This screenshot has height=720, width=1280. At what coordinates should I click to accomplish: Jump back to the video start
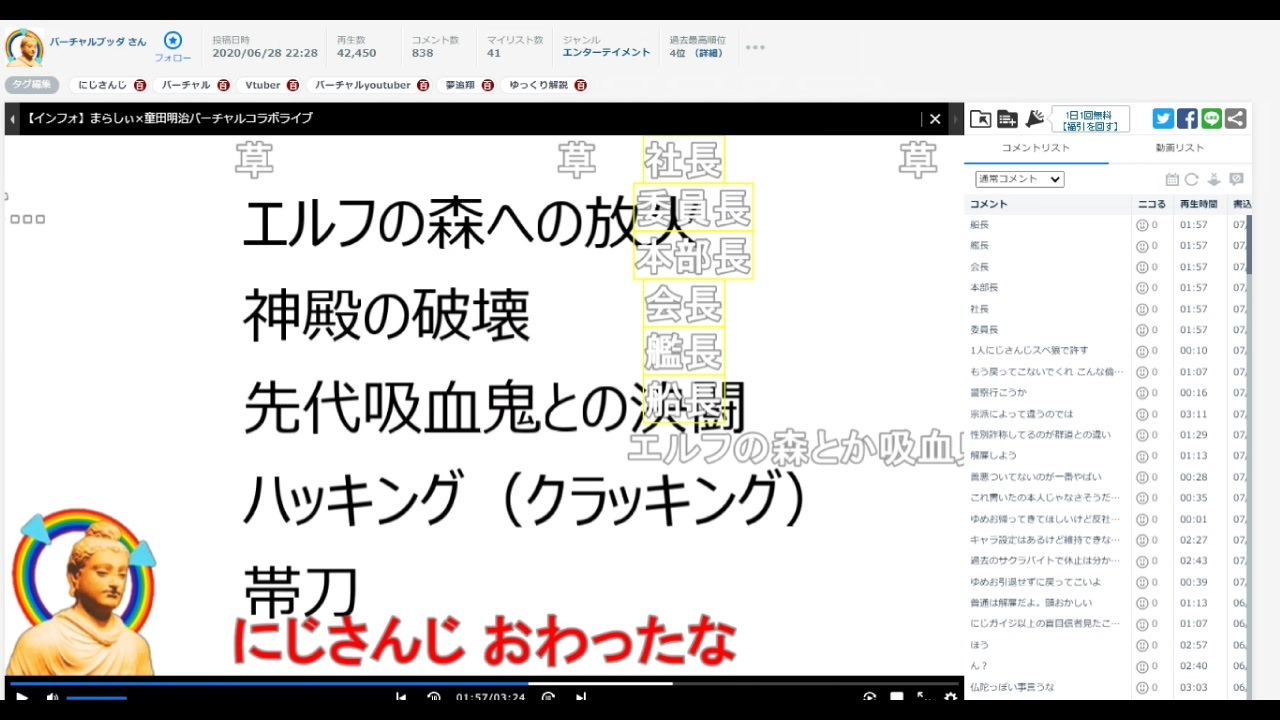401,697
